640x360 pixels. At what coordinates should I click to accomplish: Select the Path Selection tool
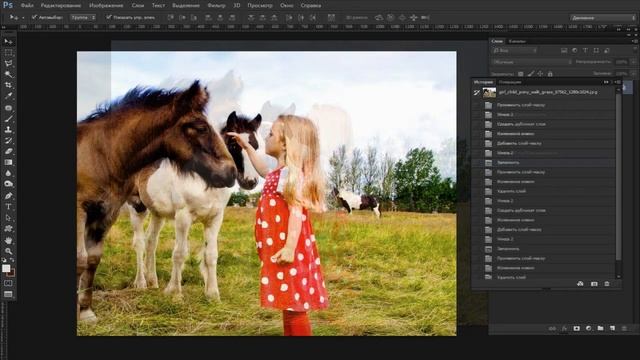coord(8,218)
